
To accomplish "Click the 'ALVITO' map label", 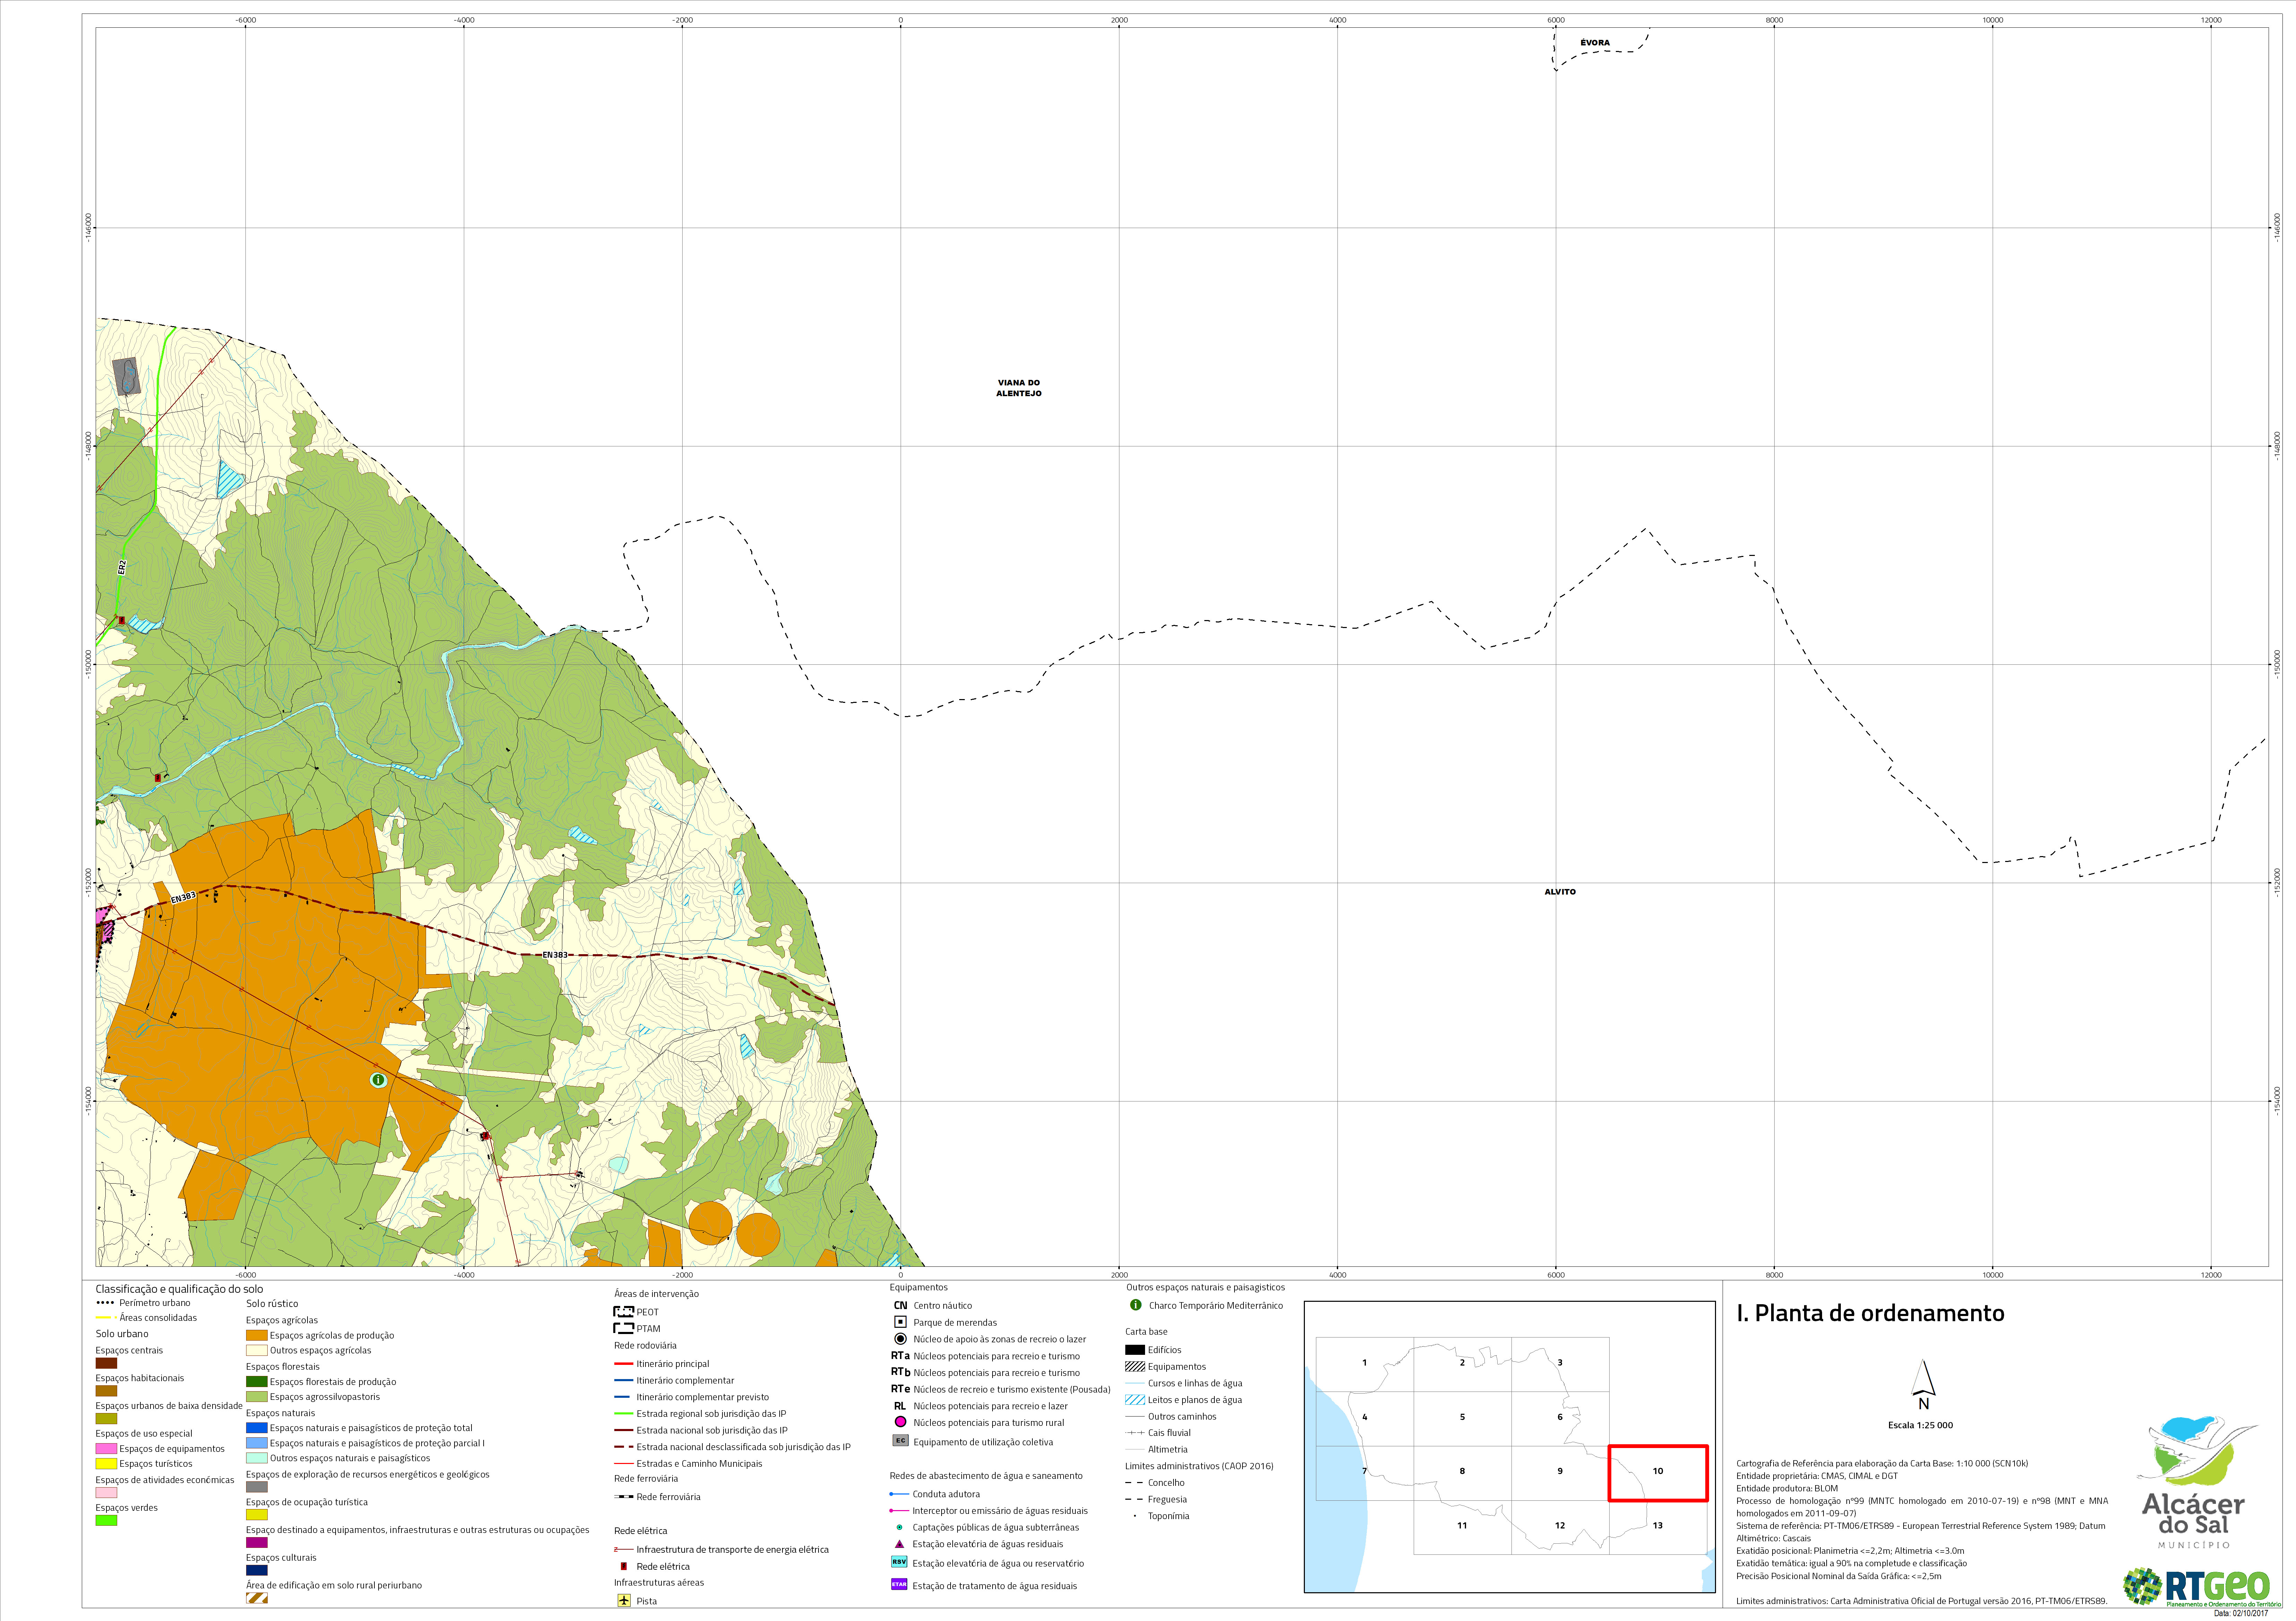I will (1560, 892).
